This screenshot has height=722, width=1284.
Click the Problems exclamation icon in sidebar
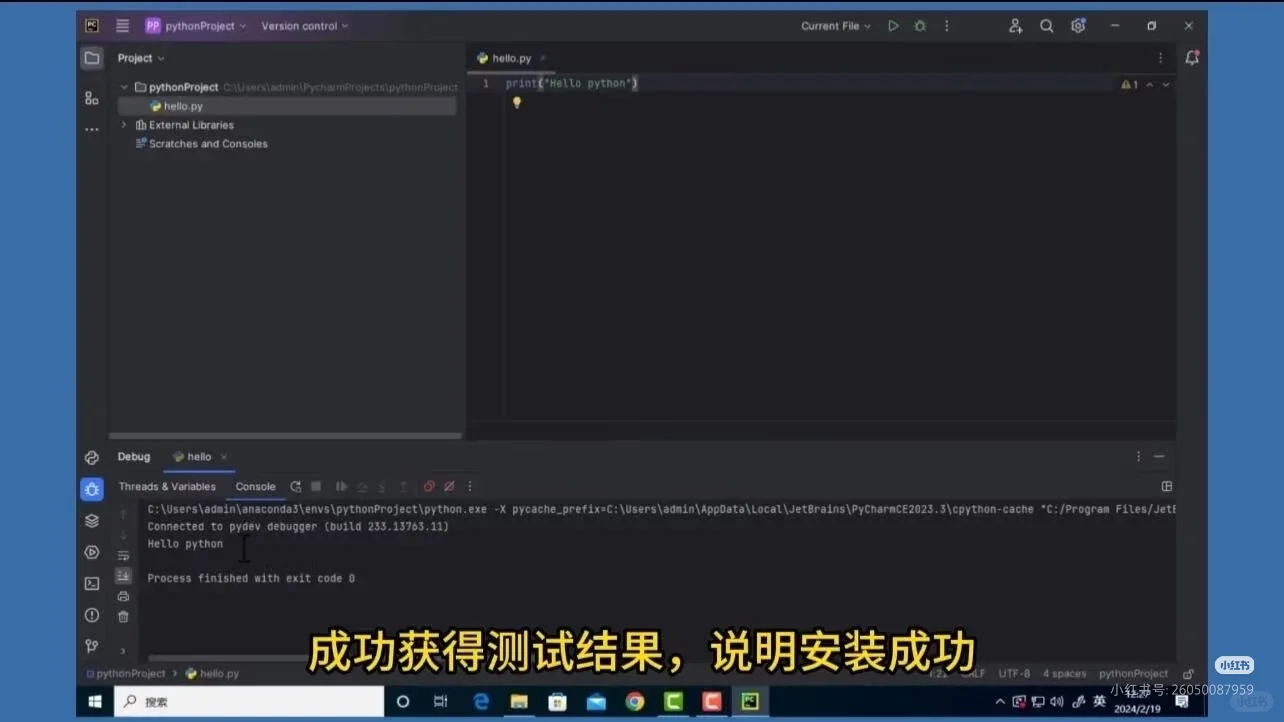[92, 615]
